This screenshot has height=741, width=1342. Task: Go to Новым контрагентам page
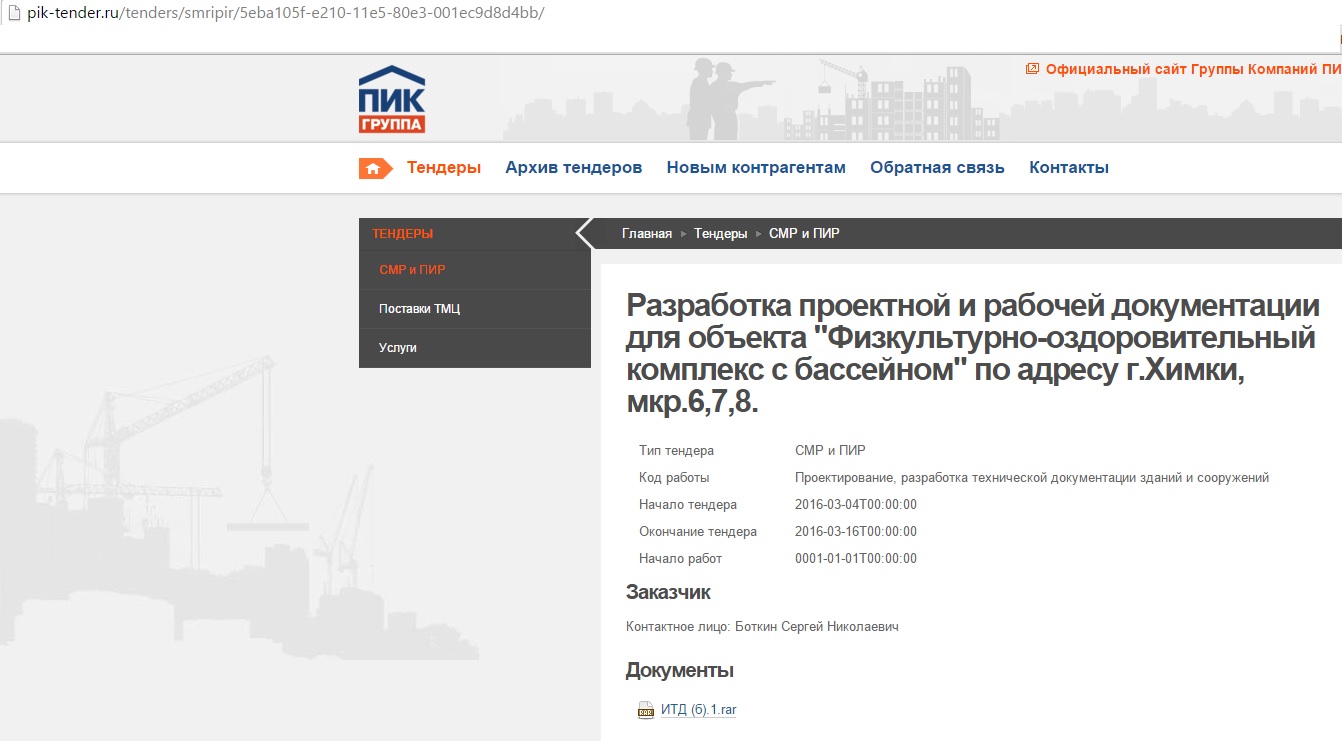(756, 168)
